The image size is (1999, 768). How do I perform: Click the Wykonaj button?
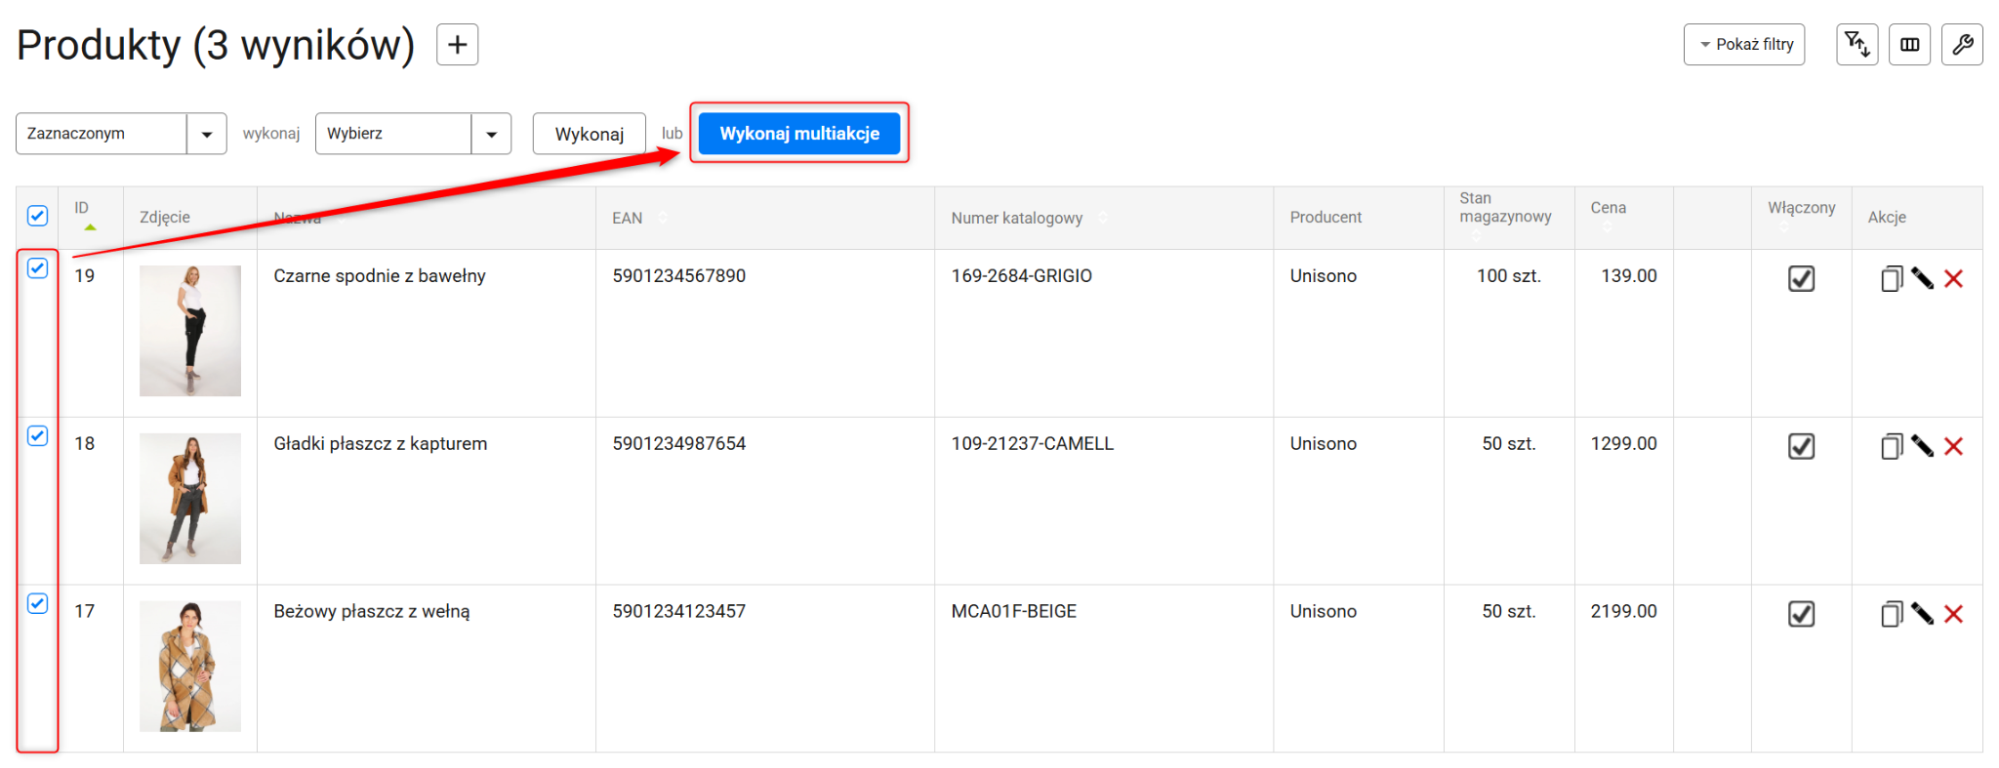click(589, 134)
